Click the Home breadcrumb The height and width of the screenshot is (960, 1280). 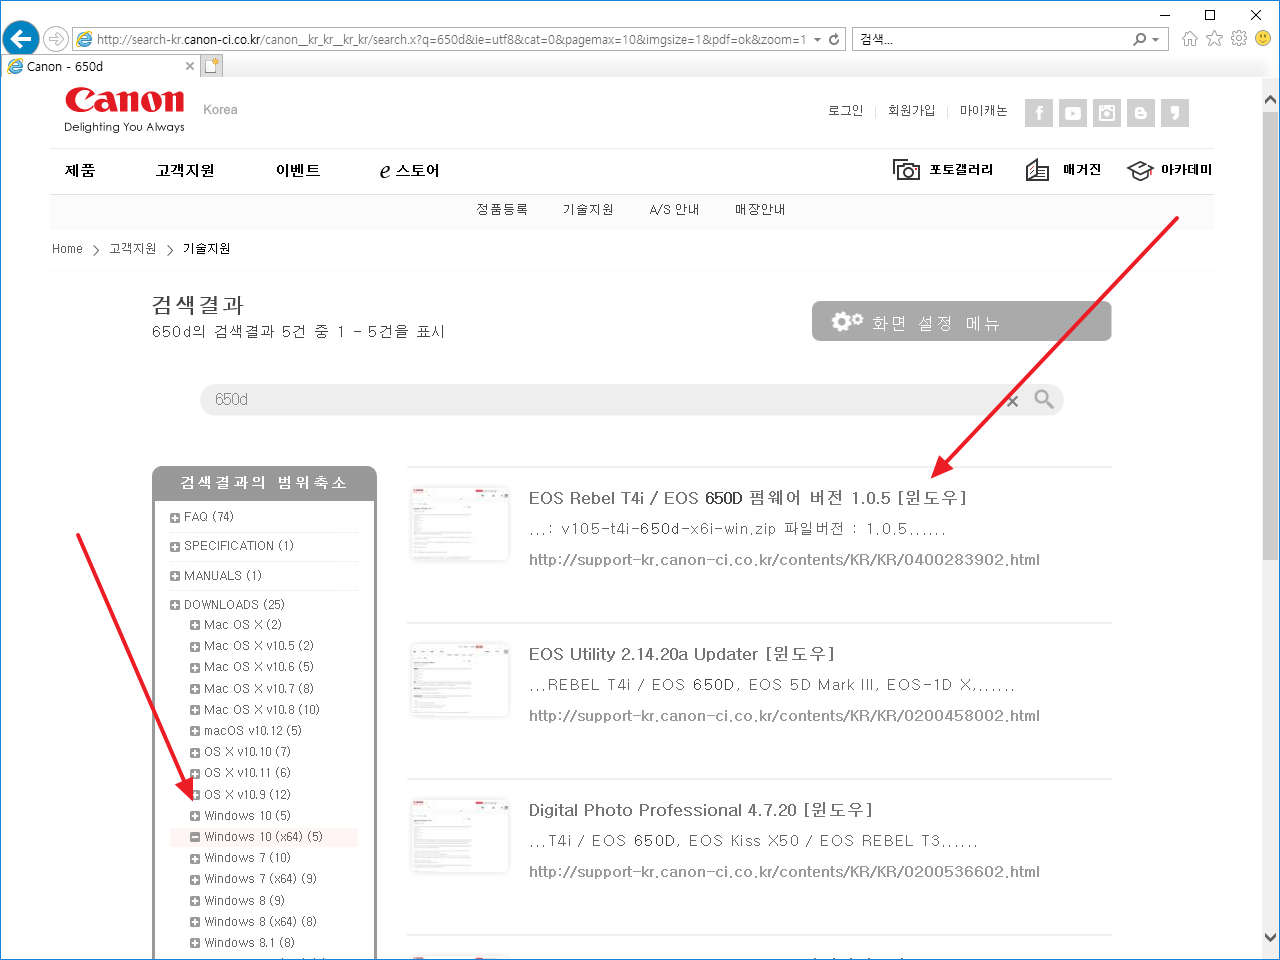pyautogui.click(x=67, y=249)
